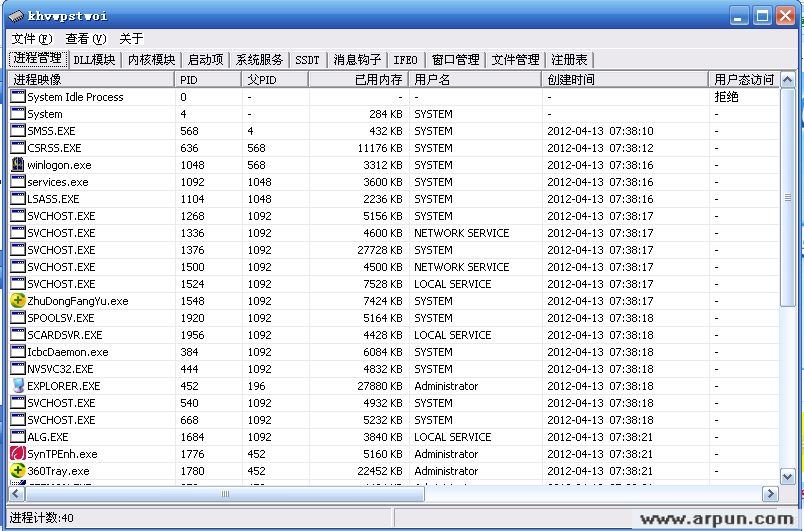Click icon of SVCHOST.EXE with PID 1268
The height and width of the screenshot is (531, 804).
18,215
